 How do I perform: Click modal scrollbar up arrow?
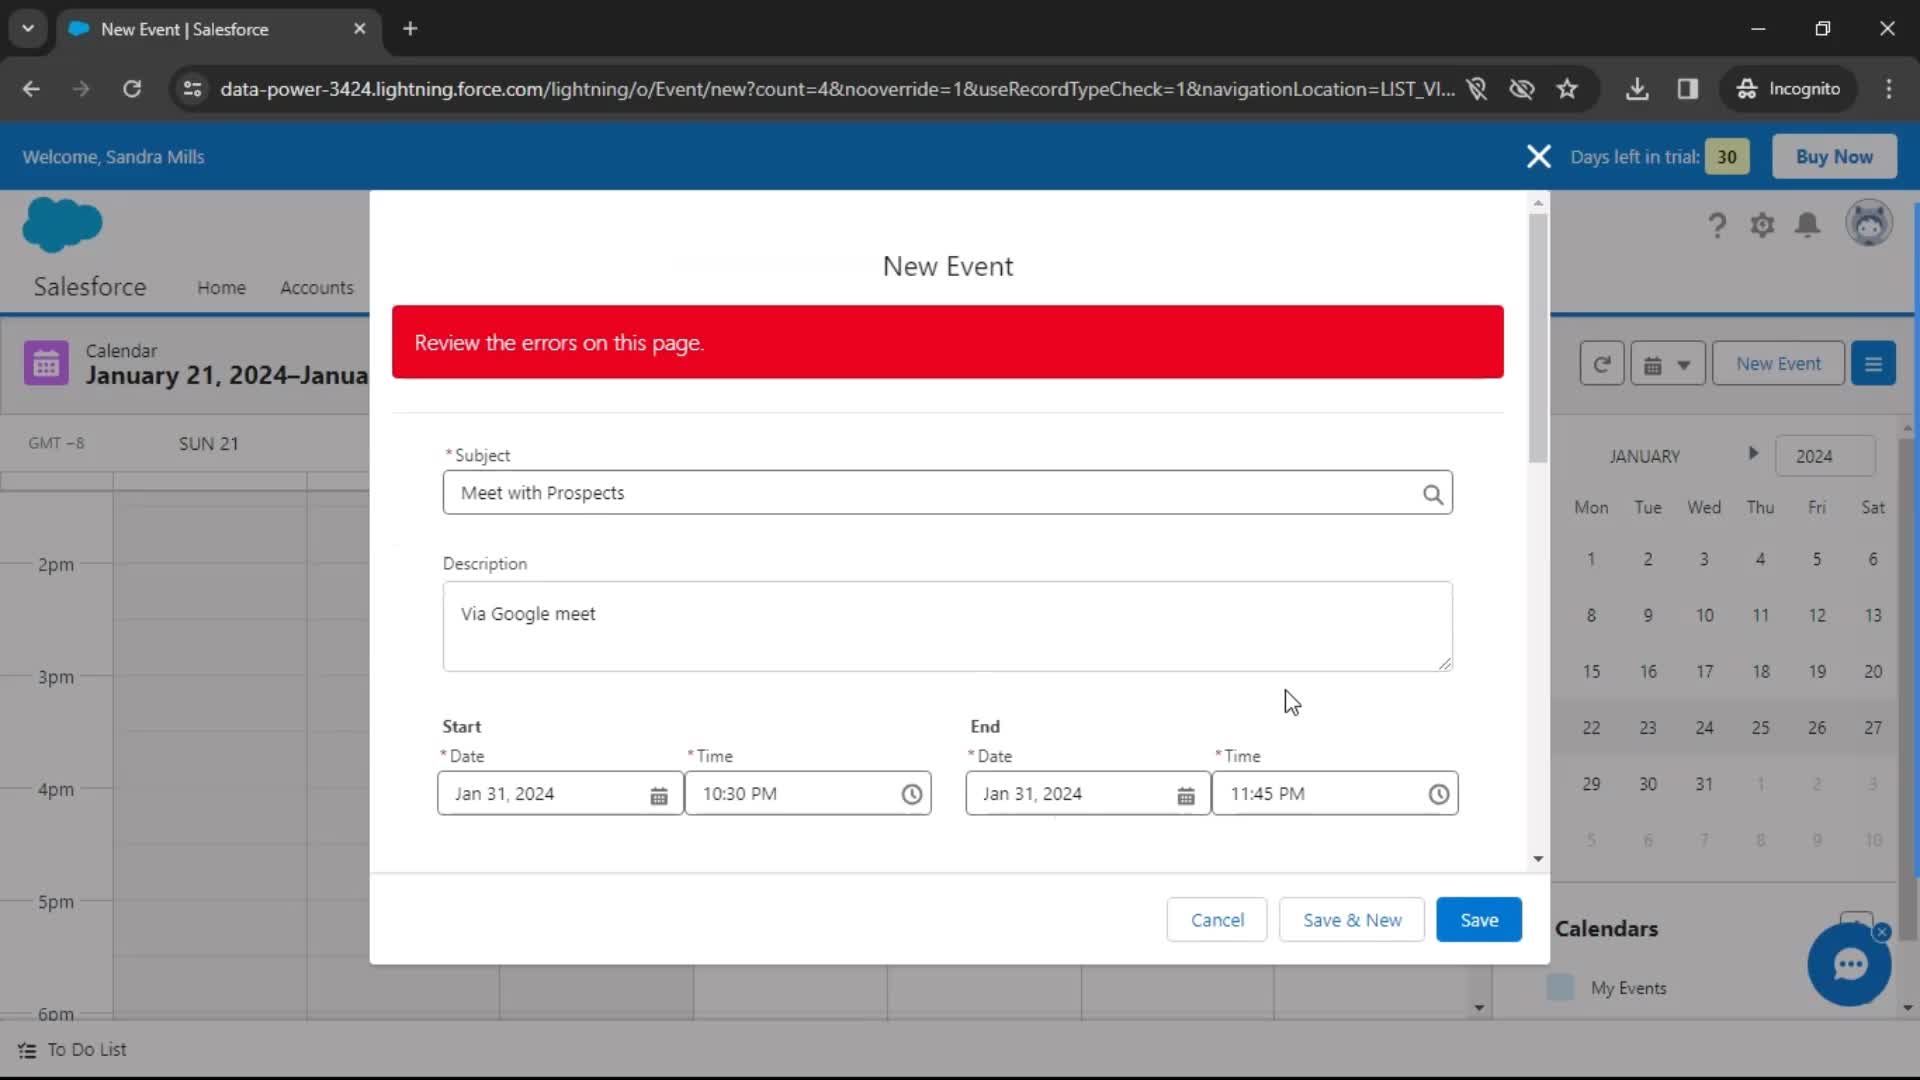(1538, 203)
